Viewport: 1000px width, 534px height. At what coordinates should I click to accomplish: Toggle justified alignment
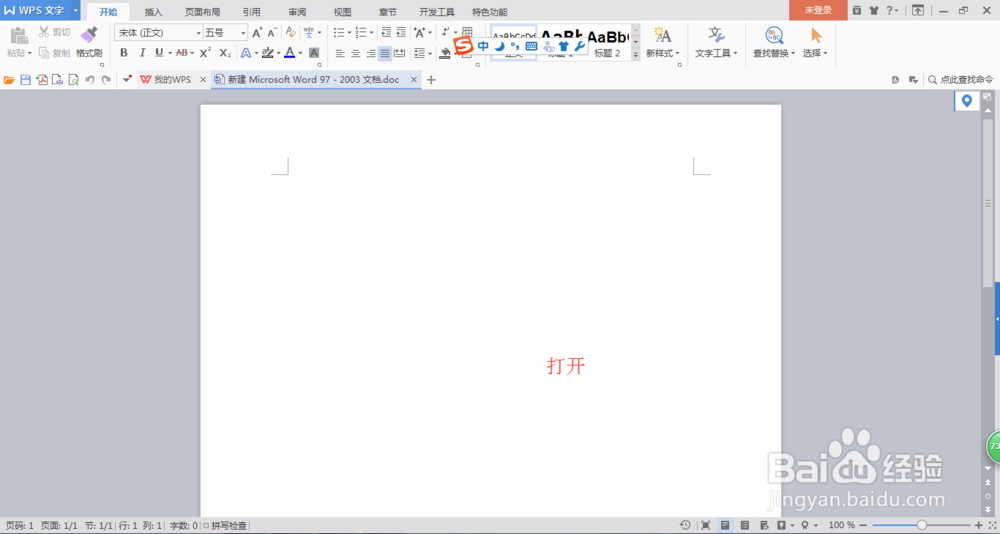click(x=385, y=53)
